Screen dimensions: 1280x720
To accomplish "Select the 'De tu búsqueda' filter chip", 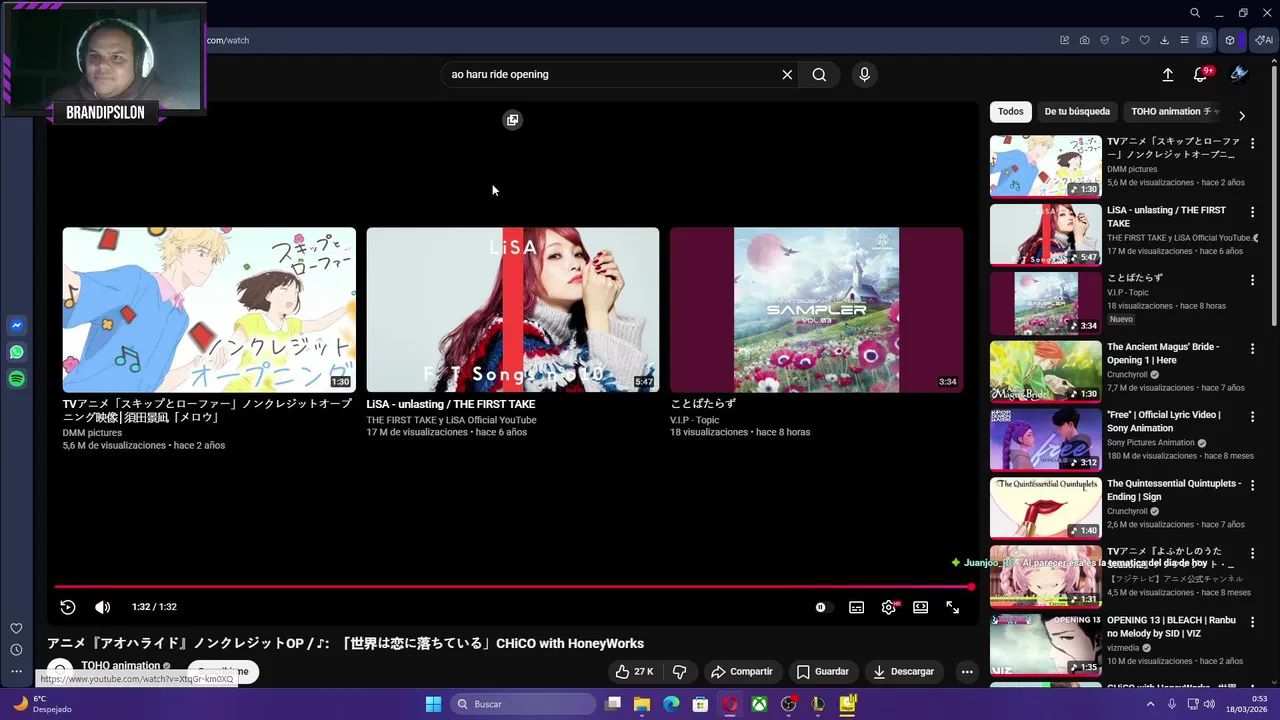I will point(1077,112).
